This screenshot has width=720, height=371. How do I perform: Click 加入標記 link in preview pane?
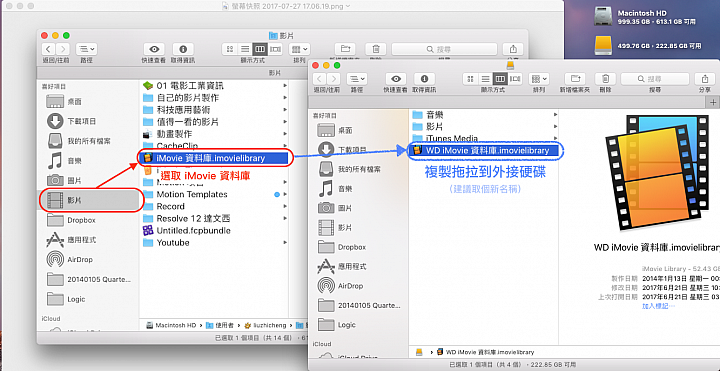[659, 305]
